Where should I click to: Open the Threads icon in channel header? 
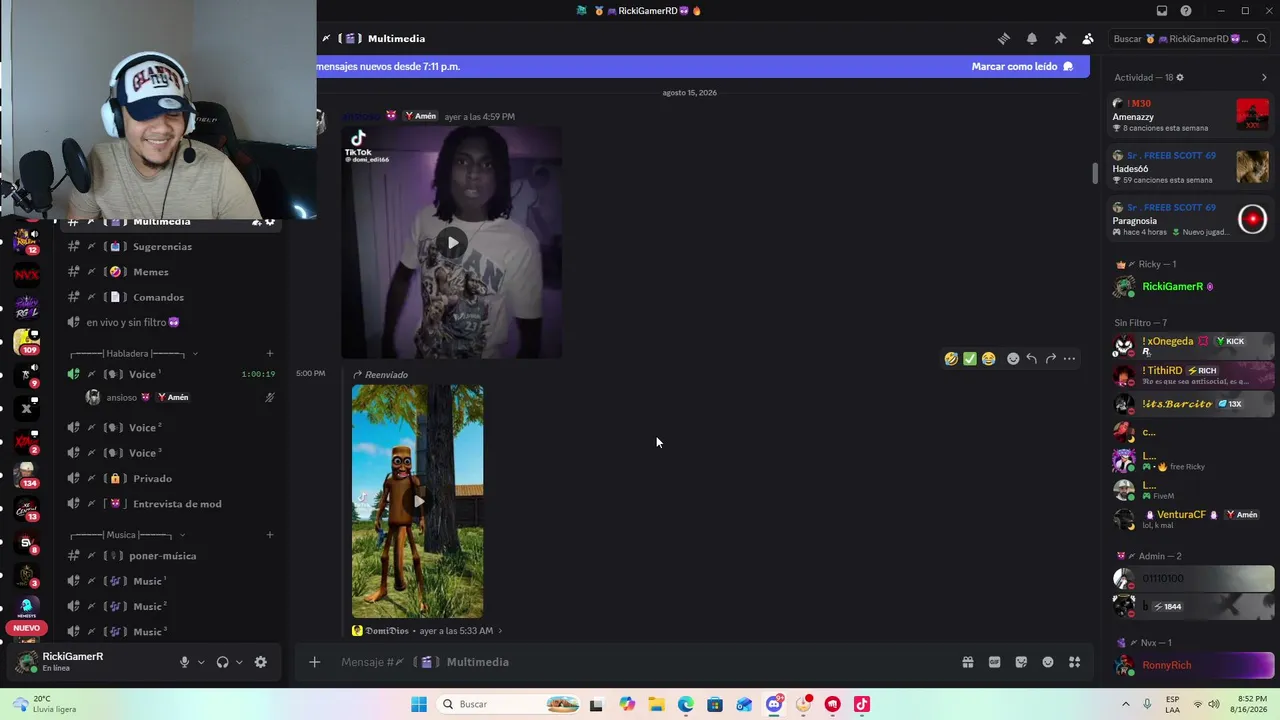[1003, 39]
